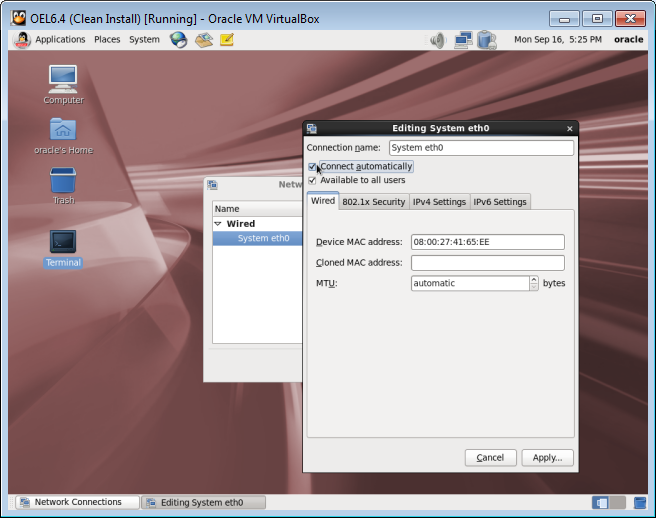Select Editing System eth0 taskbar button

pos(203,502)
